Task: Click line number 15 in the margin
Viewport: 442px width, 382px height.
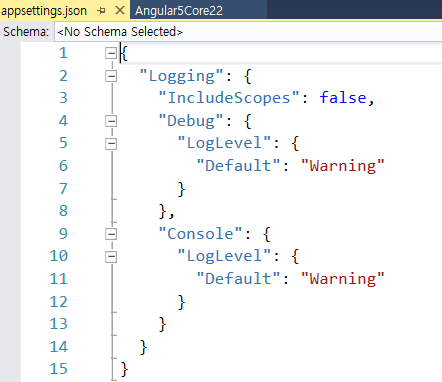Action: tap(59, 369)
